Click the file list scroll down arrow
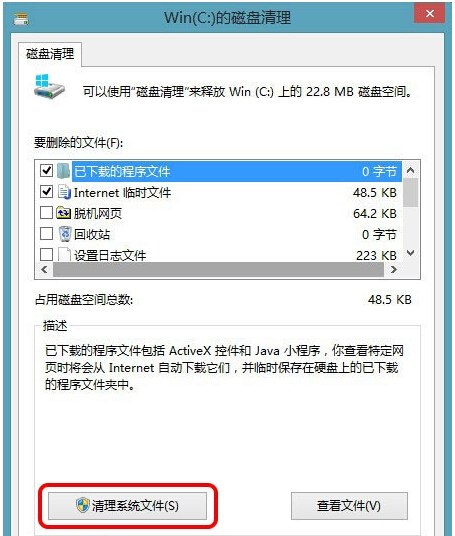The height and width of the screenshot is (536, 455). tap(411, 253)
